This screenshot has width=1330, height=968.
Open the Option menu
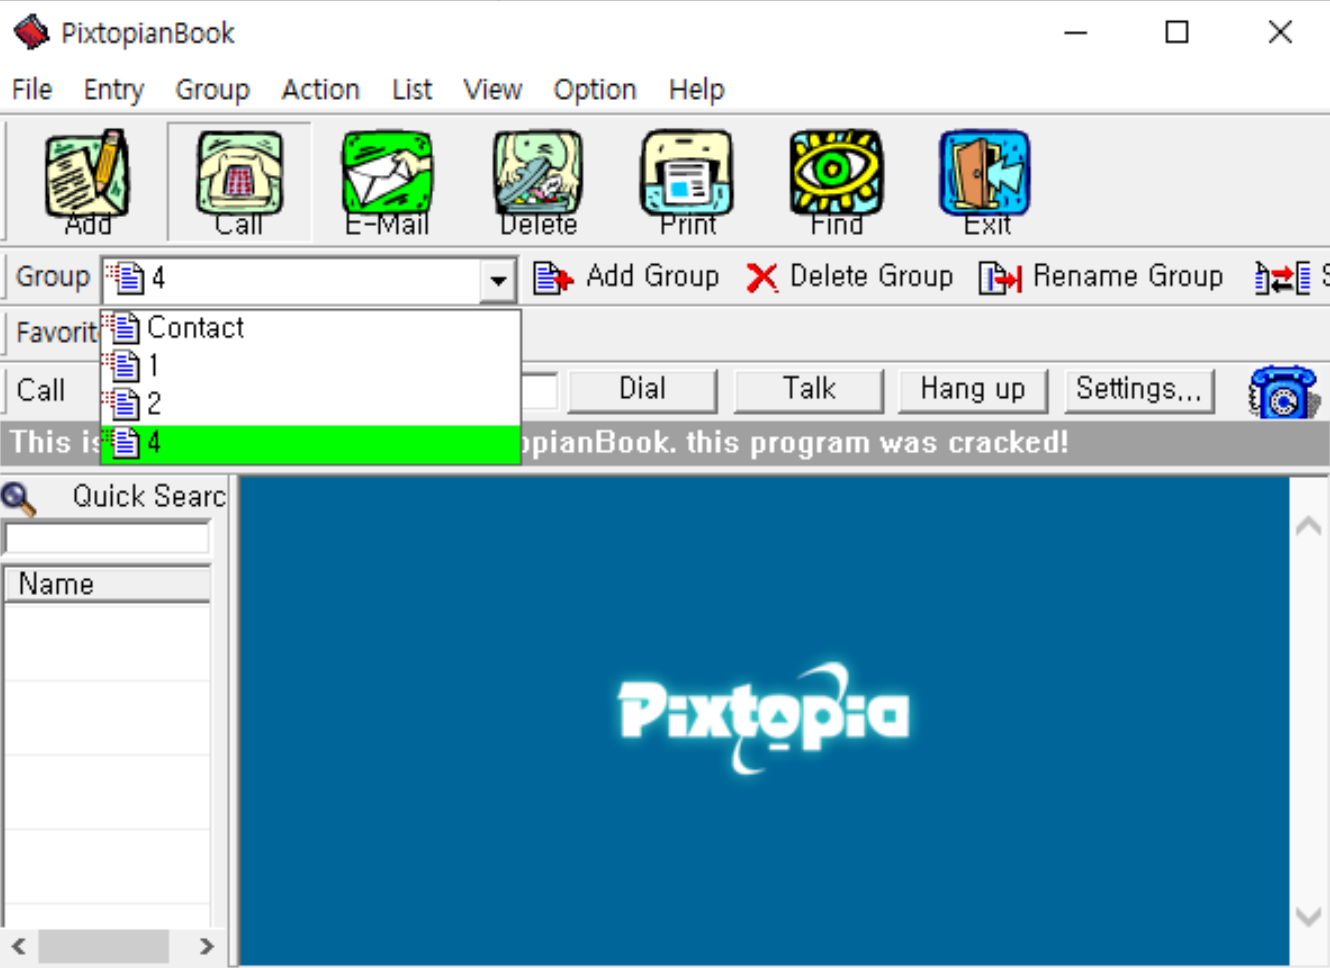[595, 90]
